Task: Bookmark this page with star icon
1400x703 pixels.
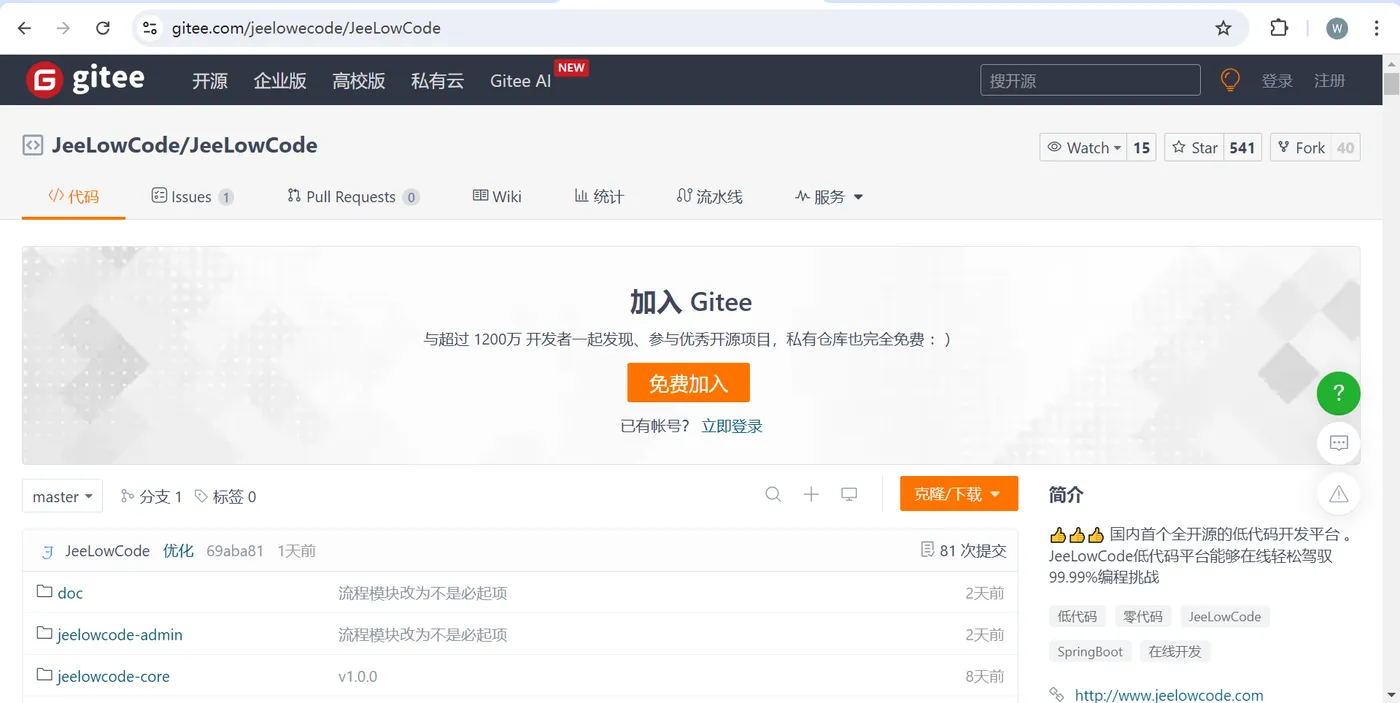Action: pos(1223,28)
